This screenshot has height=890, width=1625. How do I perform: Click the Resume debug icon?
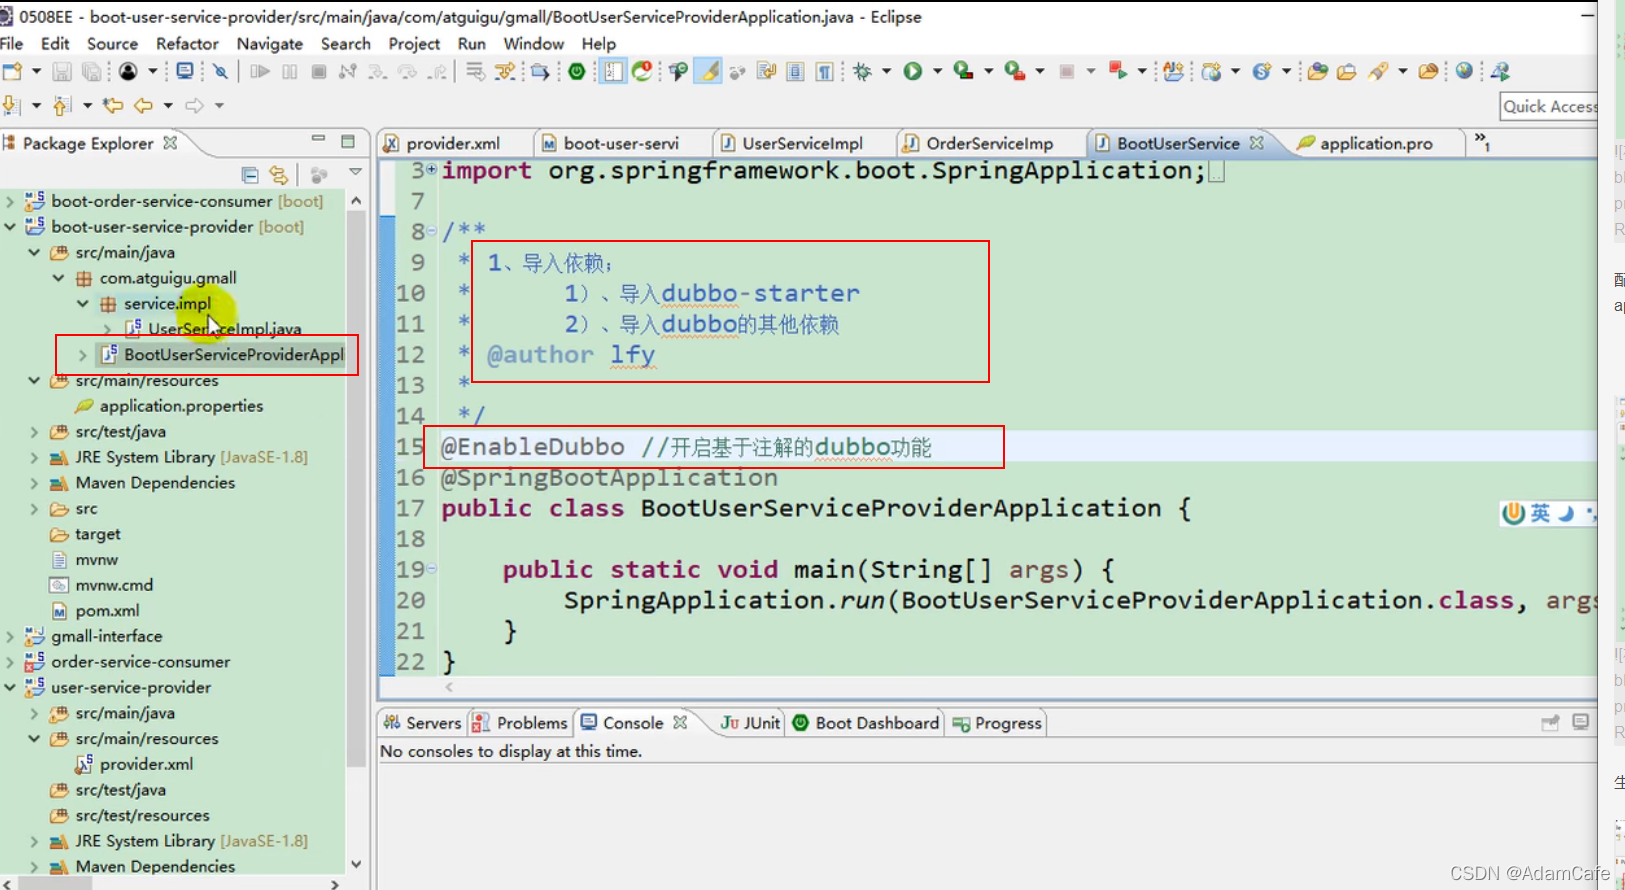pos(260,71)
